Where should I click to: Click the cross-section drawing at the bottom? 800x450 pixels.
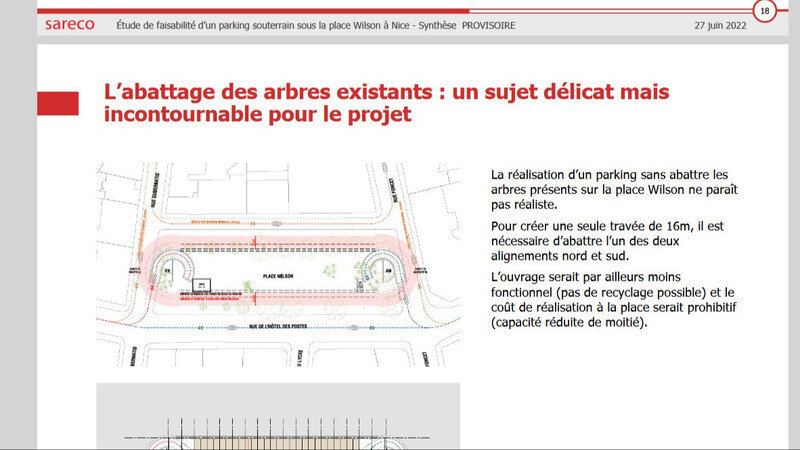click(278, 420)
